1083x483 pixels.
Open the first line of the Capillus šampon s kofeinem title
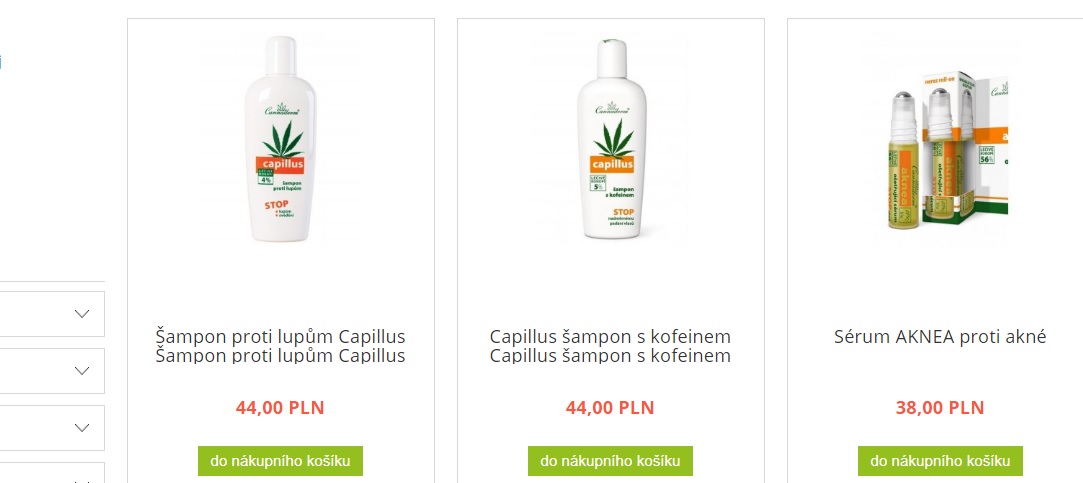(x=611, y=337)
